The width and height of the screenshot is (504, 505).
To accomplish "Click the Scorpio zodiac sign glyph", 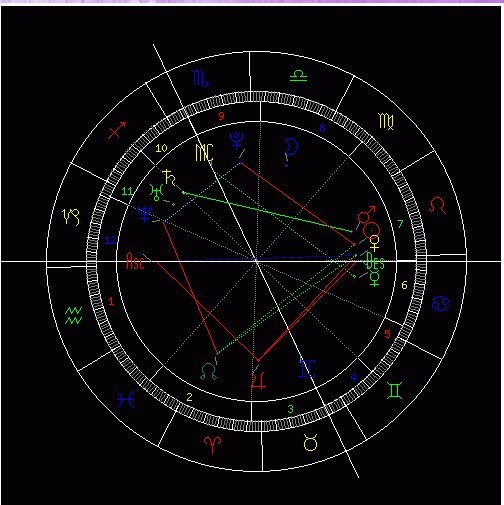I will click(x=201, y=78).
